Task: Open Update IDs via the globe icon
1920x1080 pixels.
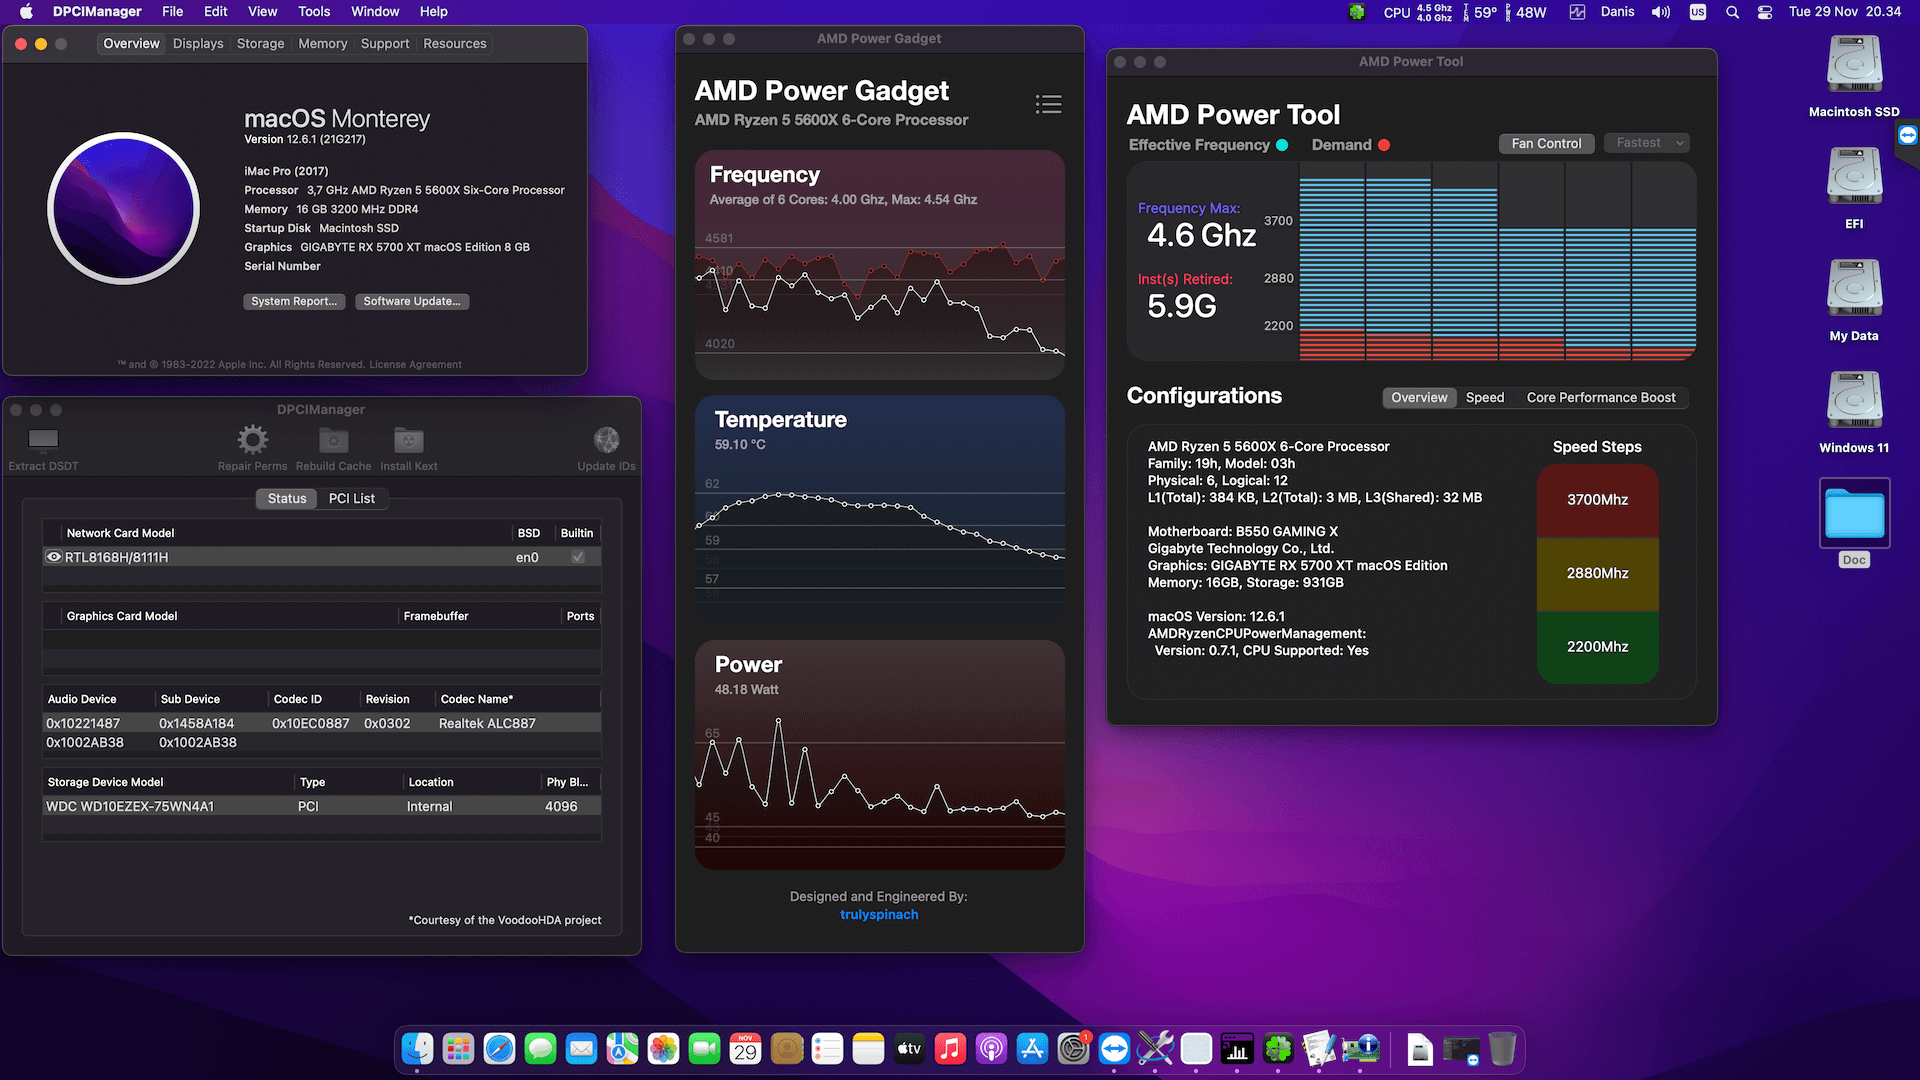Action: tap(606, 438)
